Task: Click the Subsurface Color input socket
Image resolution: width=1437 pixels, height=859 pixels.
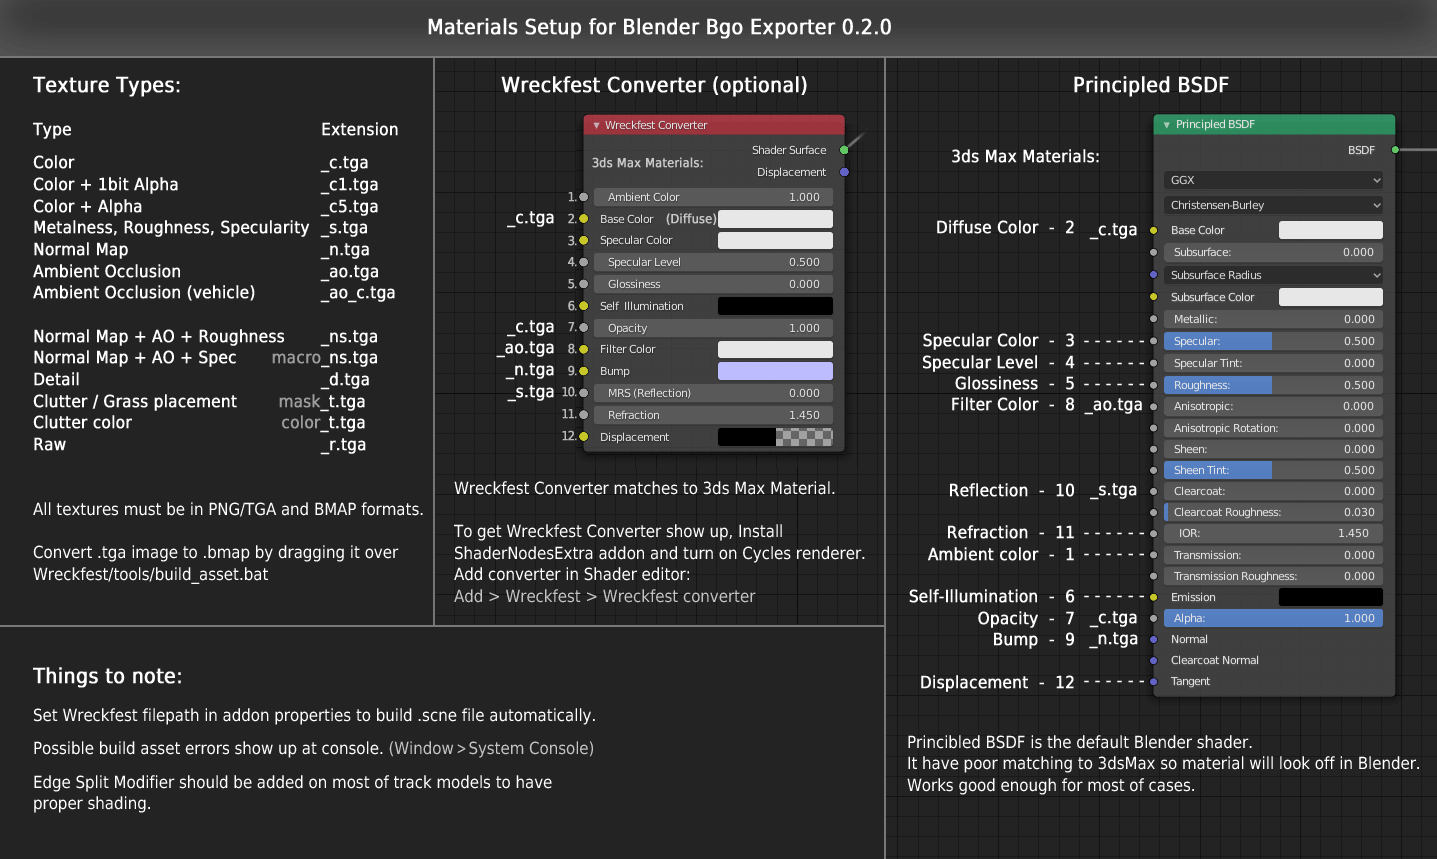Action: 1153,297
